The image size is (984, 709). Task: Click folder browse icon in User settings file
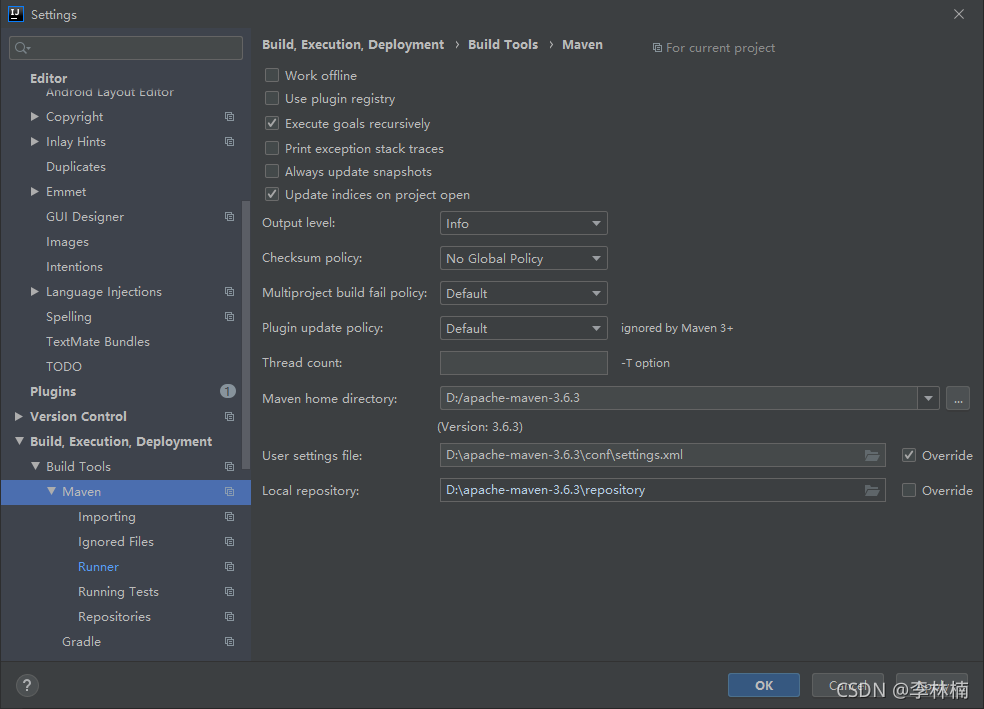[x=872, y=456]
